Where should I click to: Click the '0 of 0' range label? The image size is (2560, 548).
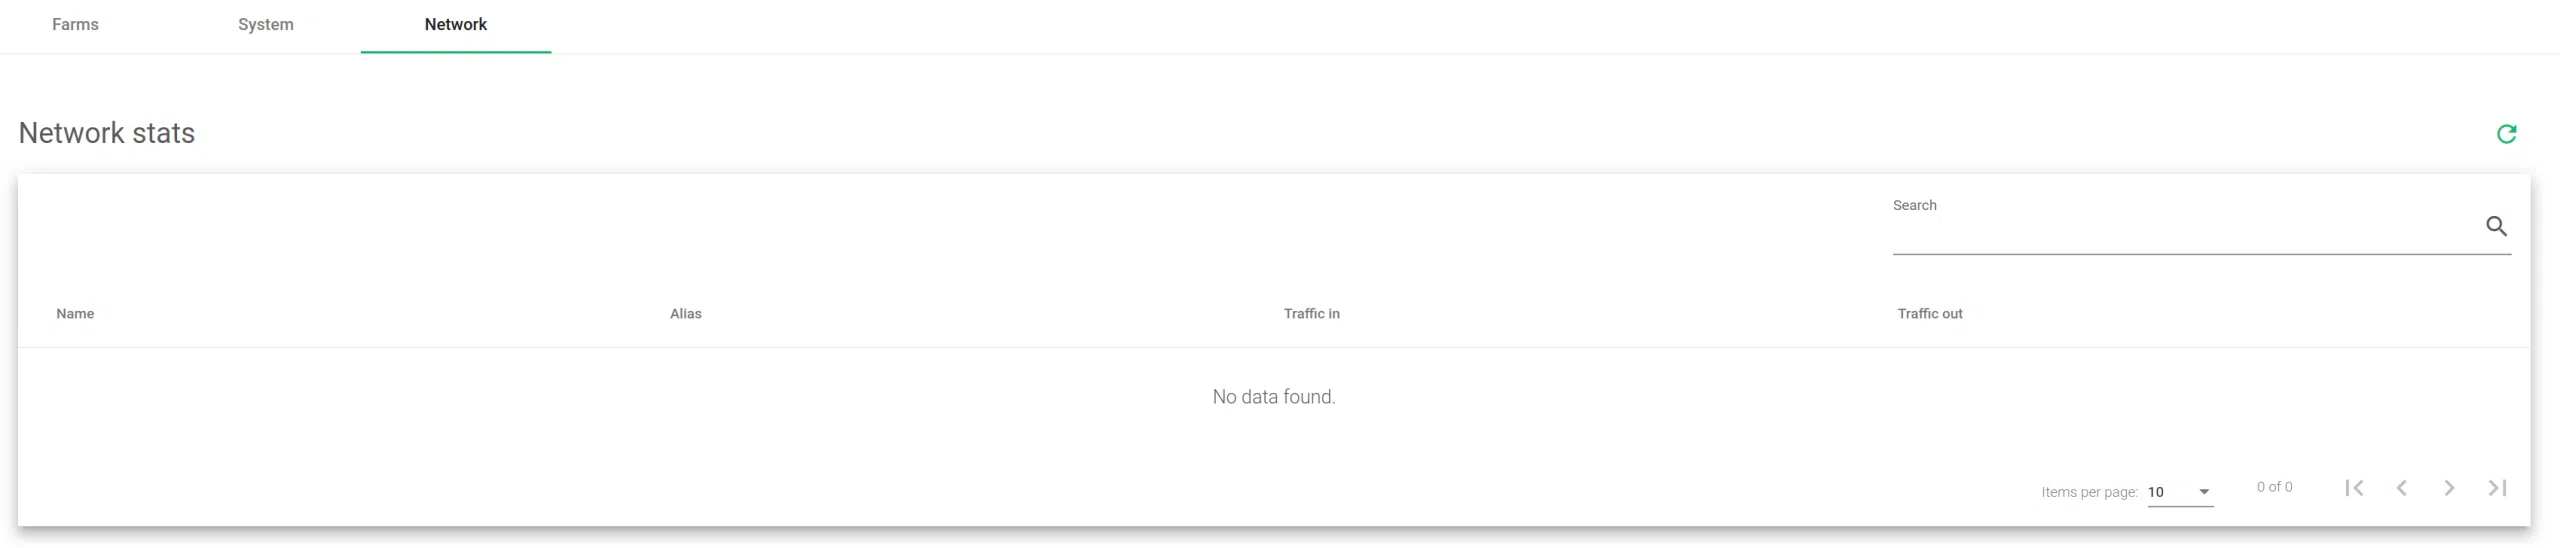pos(2274,487)
